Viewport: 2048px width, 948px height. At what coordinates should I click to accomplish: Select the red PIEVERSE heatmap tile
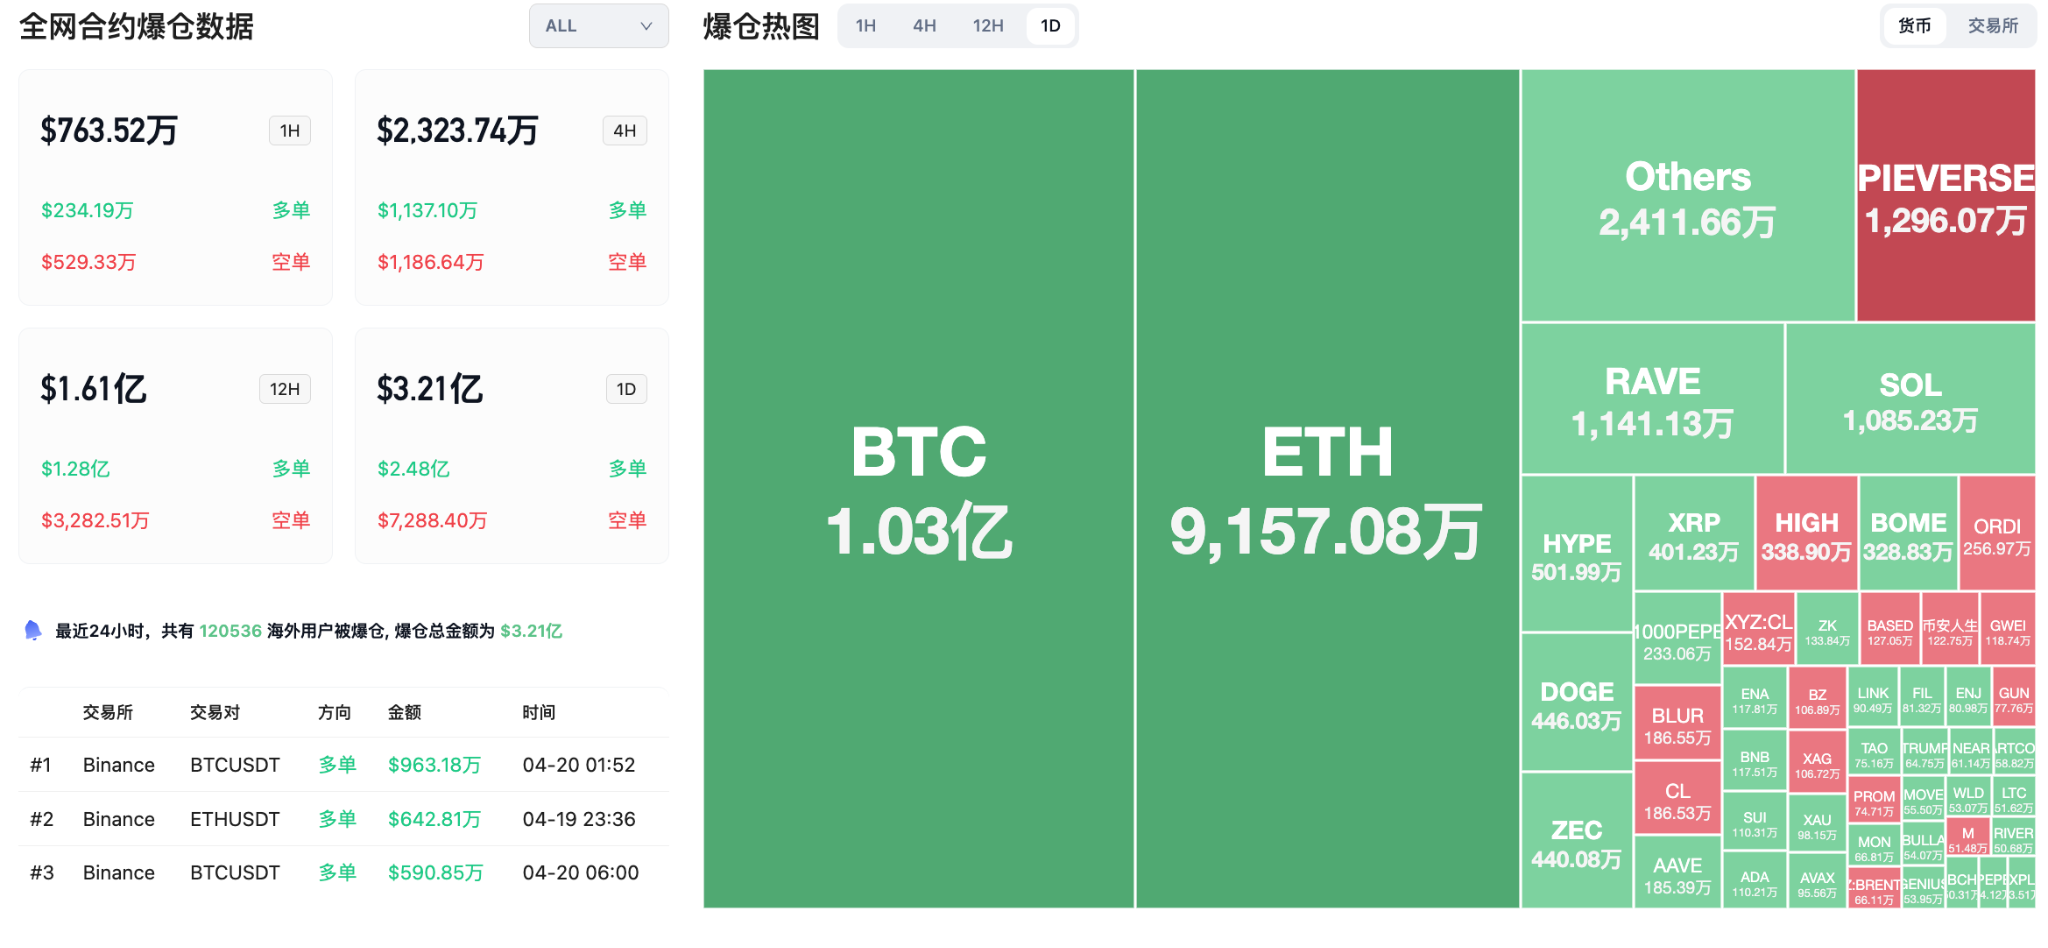(x=1946, y=196)
